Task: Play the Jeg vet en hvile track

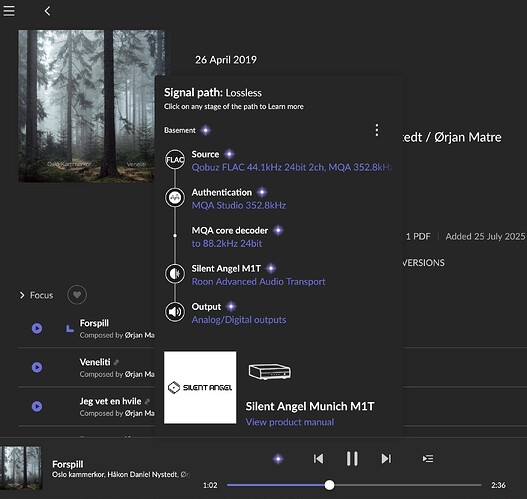Action: click(37, 406)
